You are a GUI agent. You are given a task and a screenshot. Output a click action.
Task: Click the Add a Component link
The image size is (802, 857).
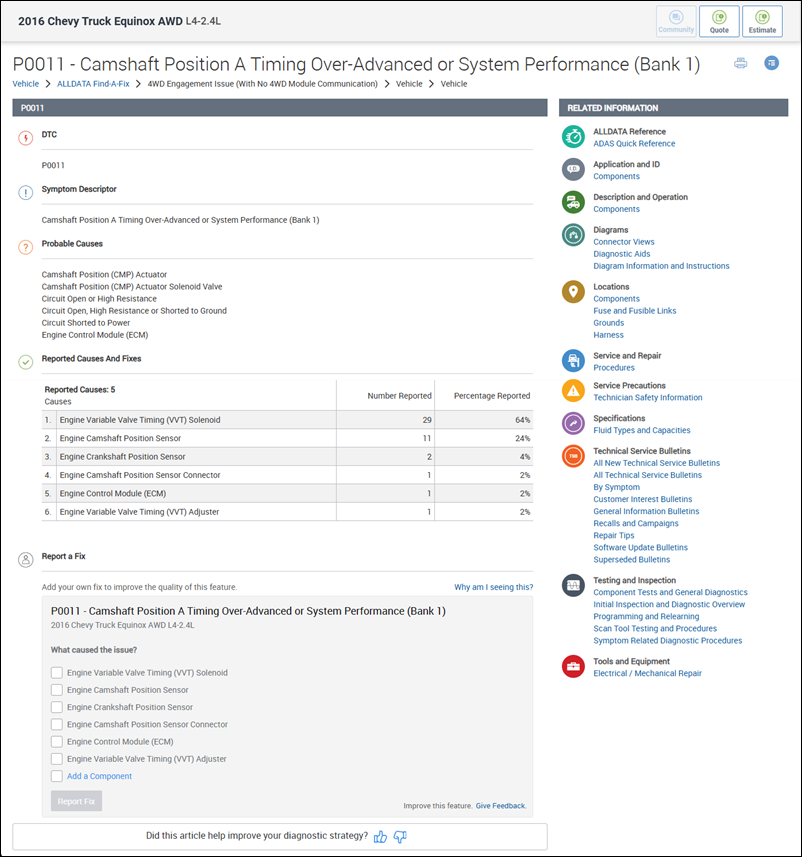(99, 776)
